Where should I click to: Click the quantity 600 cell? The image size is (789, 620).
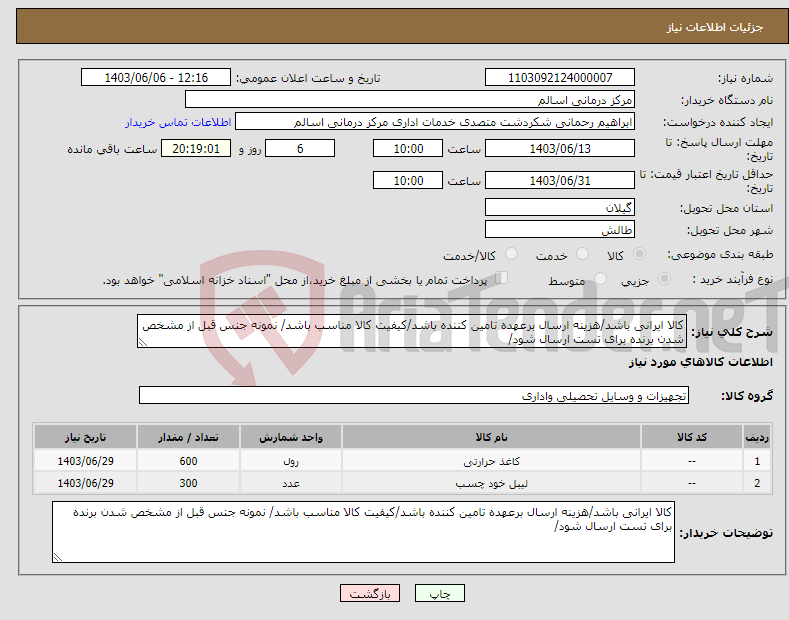pyautogui.click(x=188, y=461)
